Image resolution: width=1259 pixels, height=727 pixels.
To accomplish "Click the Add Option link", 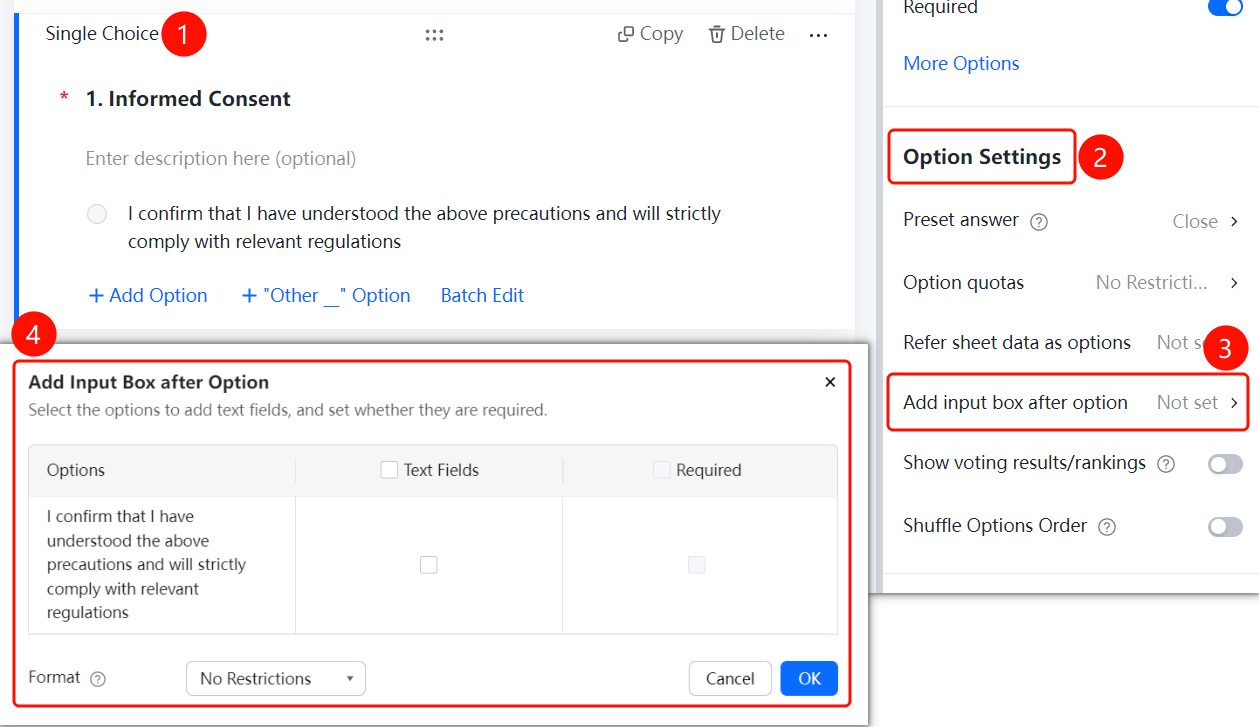I will 148,296.
